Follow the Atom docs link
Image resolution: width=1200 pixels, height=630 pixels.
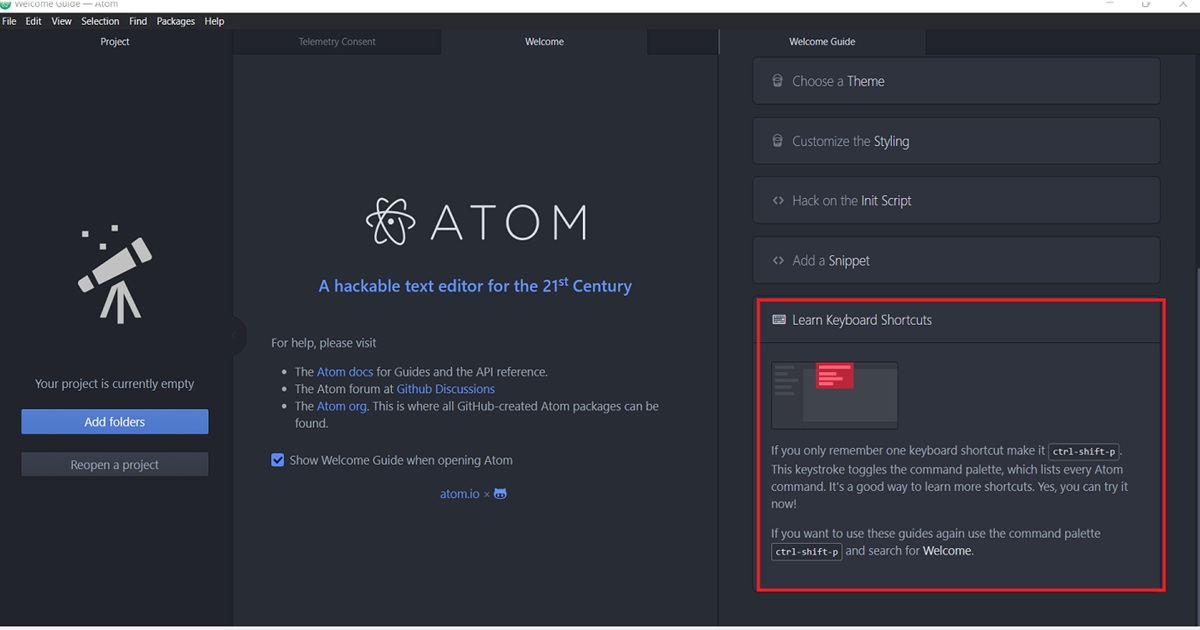[344, 371]
